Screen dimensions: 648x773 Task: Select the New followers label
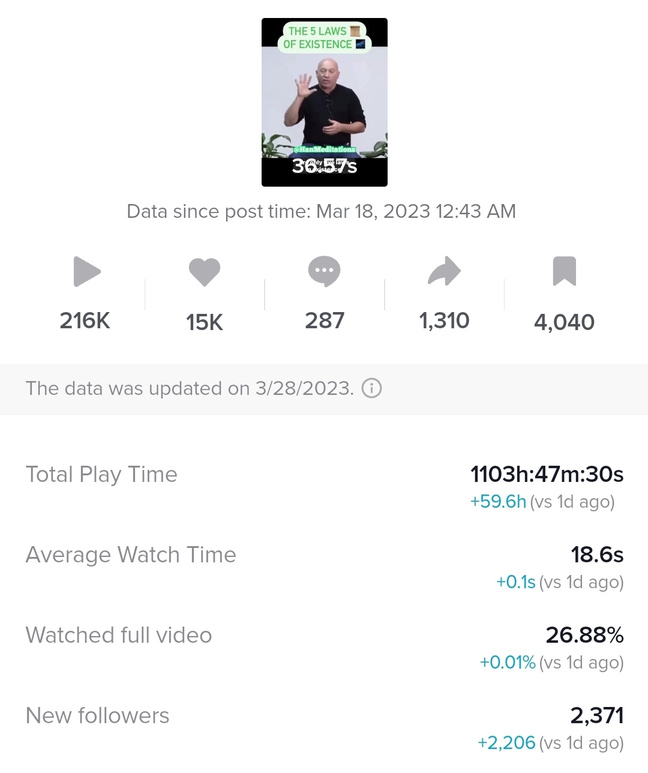pos(97,715)
